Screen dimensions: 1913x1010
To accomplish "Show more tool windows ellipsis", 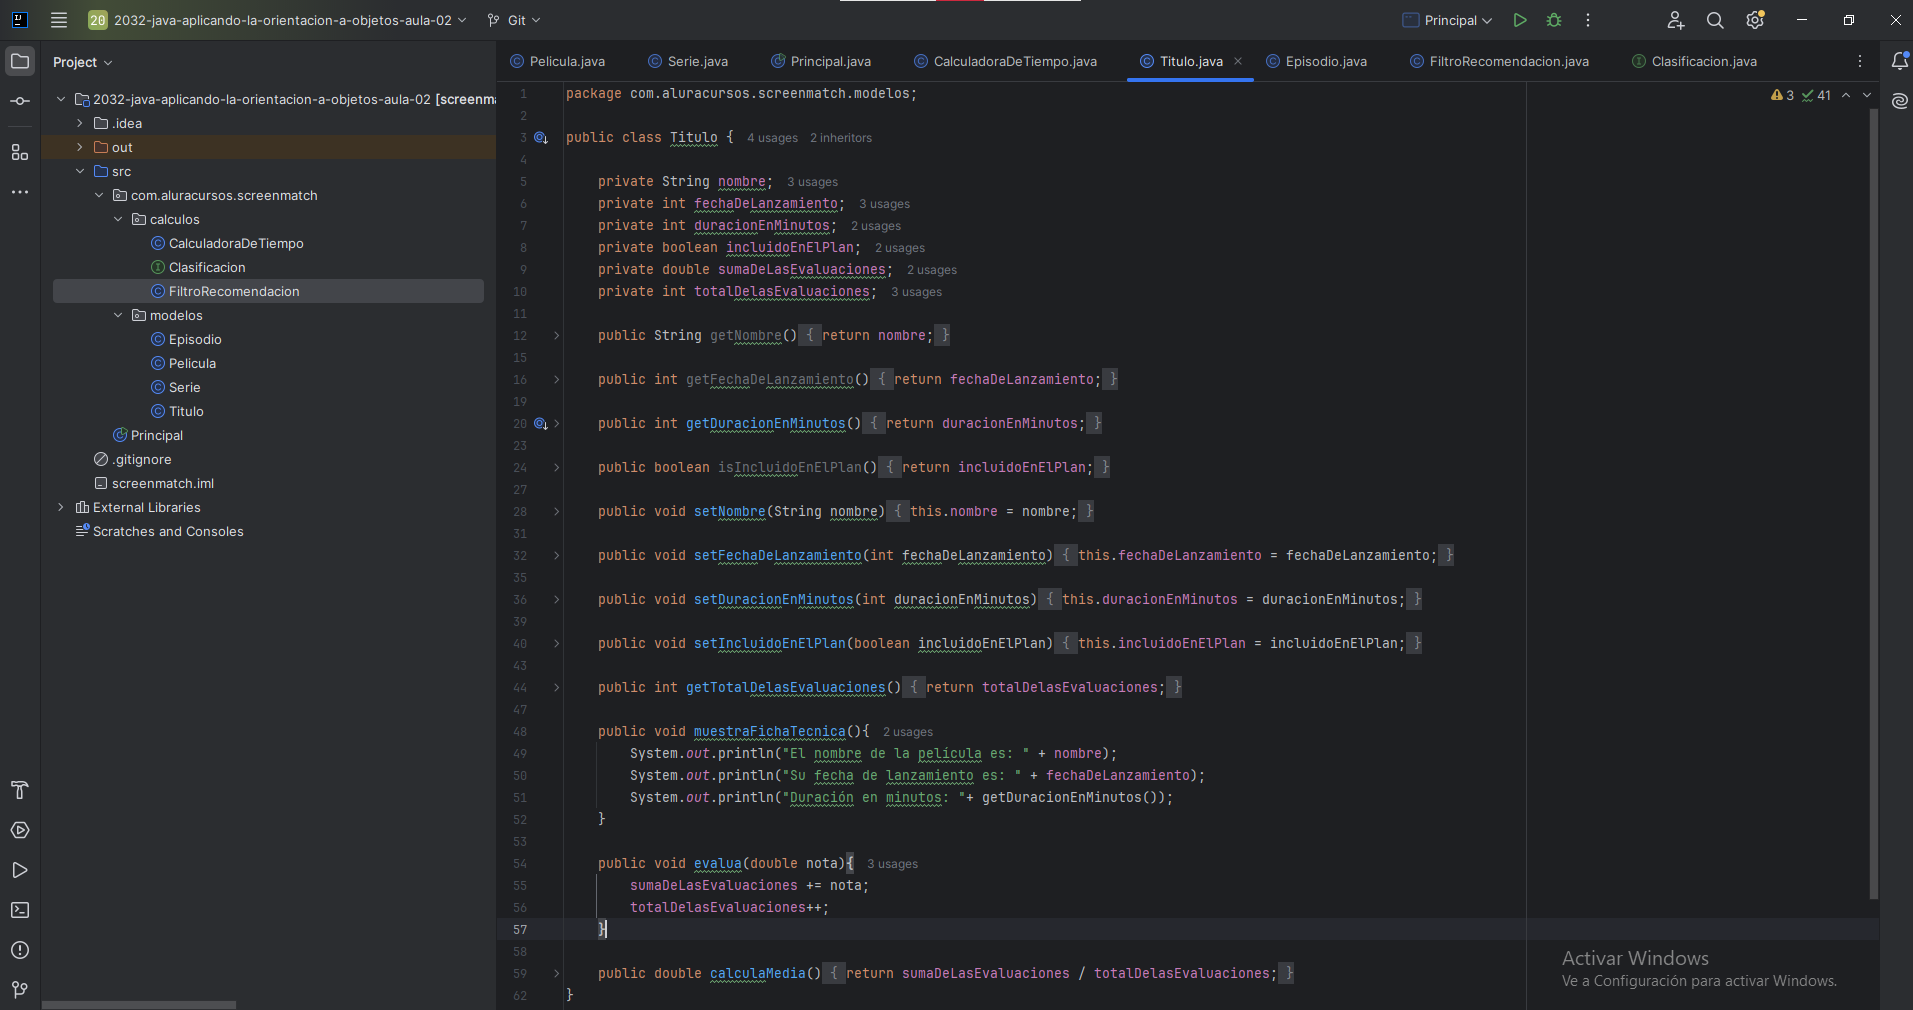I will point(20,192).
